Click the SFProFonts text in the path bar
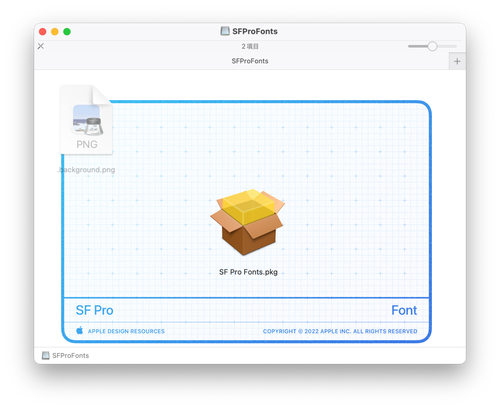The height and width of the screenshot is (409, 500). click(x=71, y=355)
